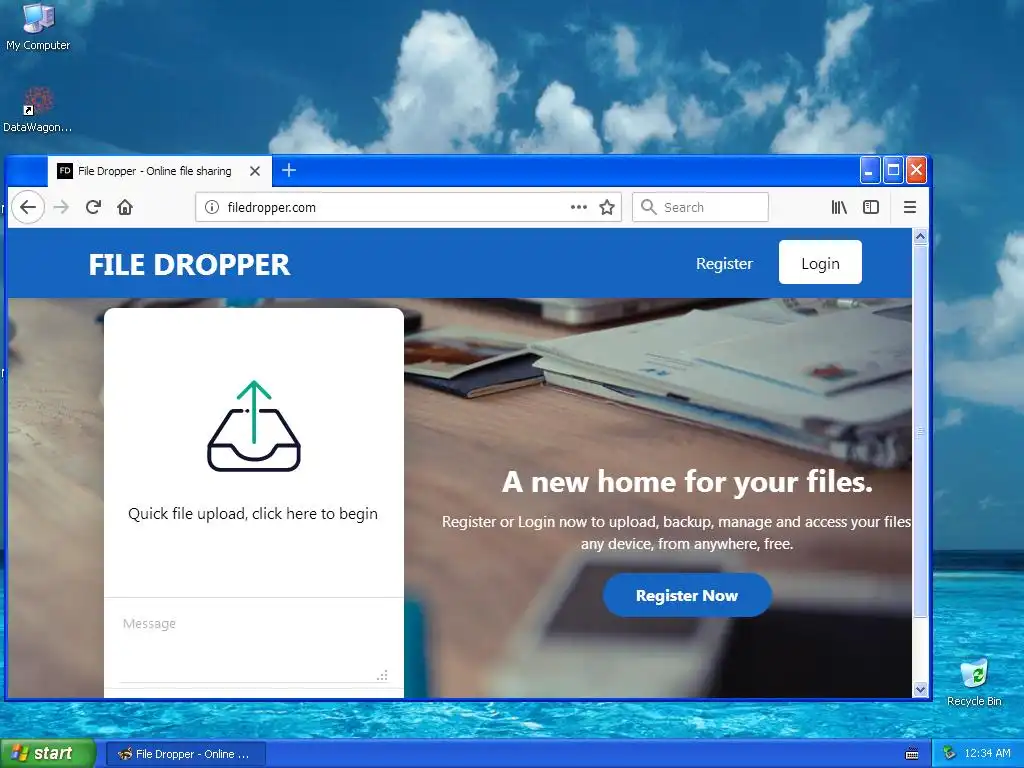Click the Login button

(x=820, y=263)
